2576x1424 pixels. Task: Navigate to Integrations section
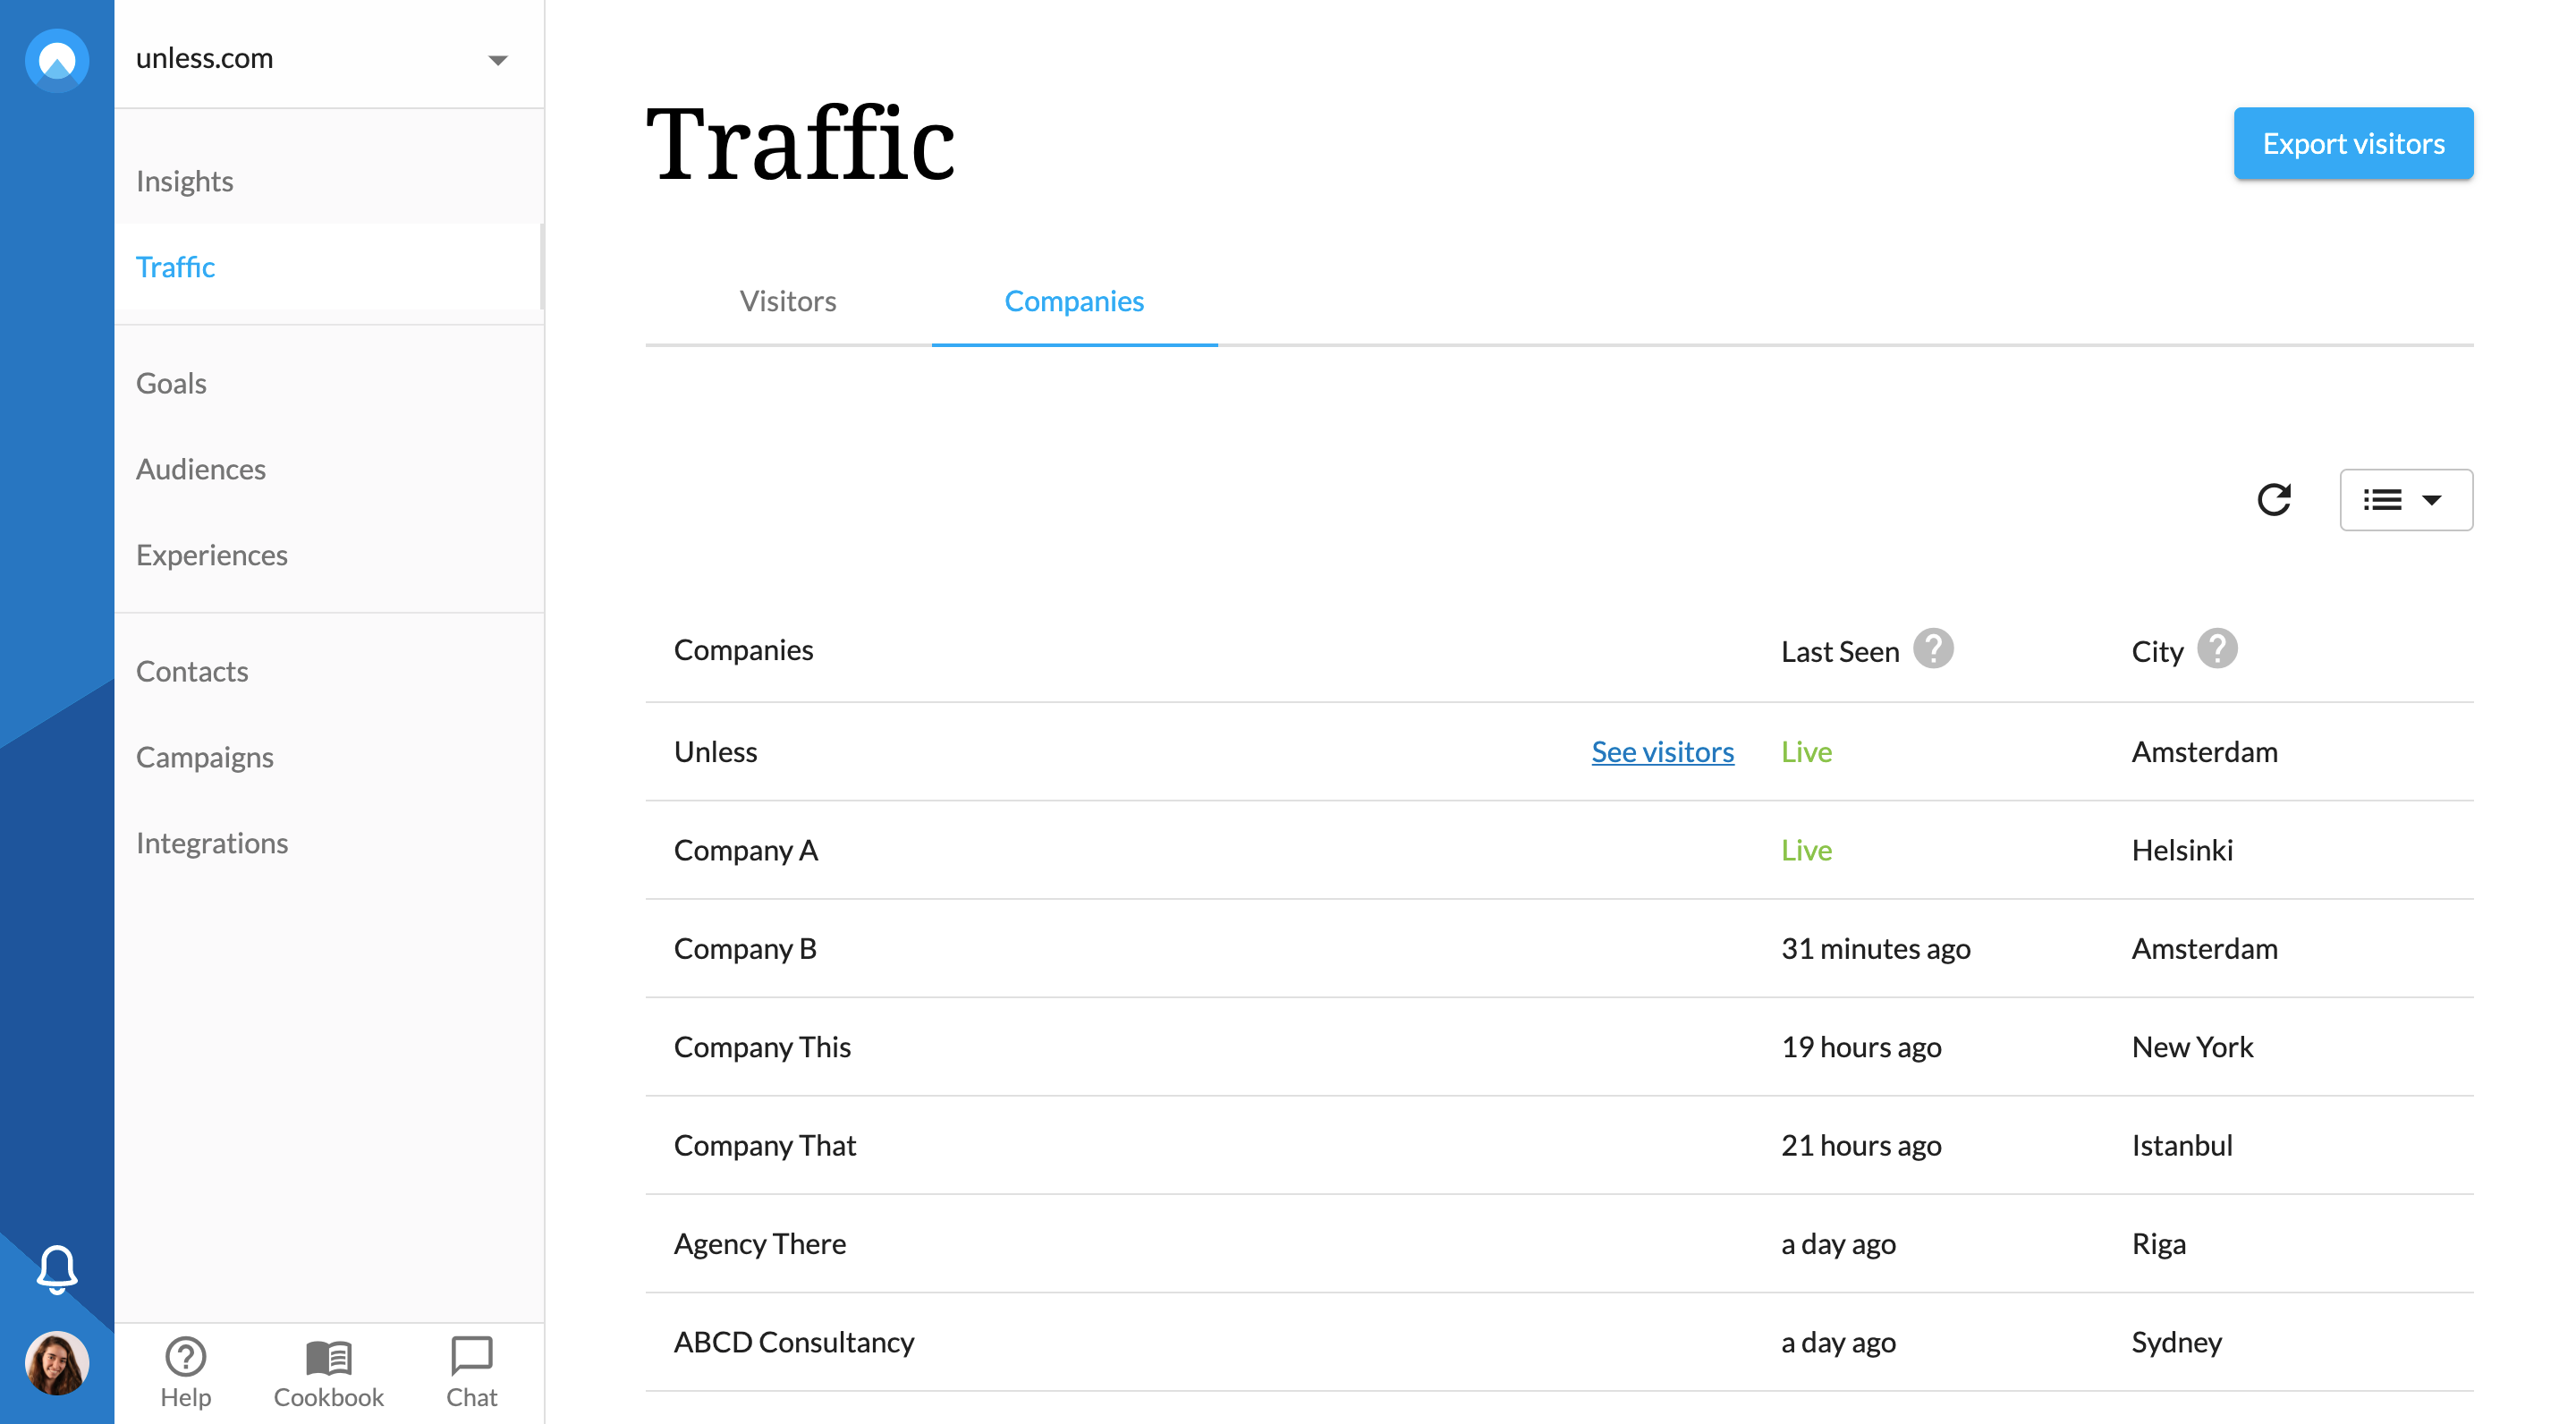click(x=212, y=843)
